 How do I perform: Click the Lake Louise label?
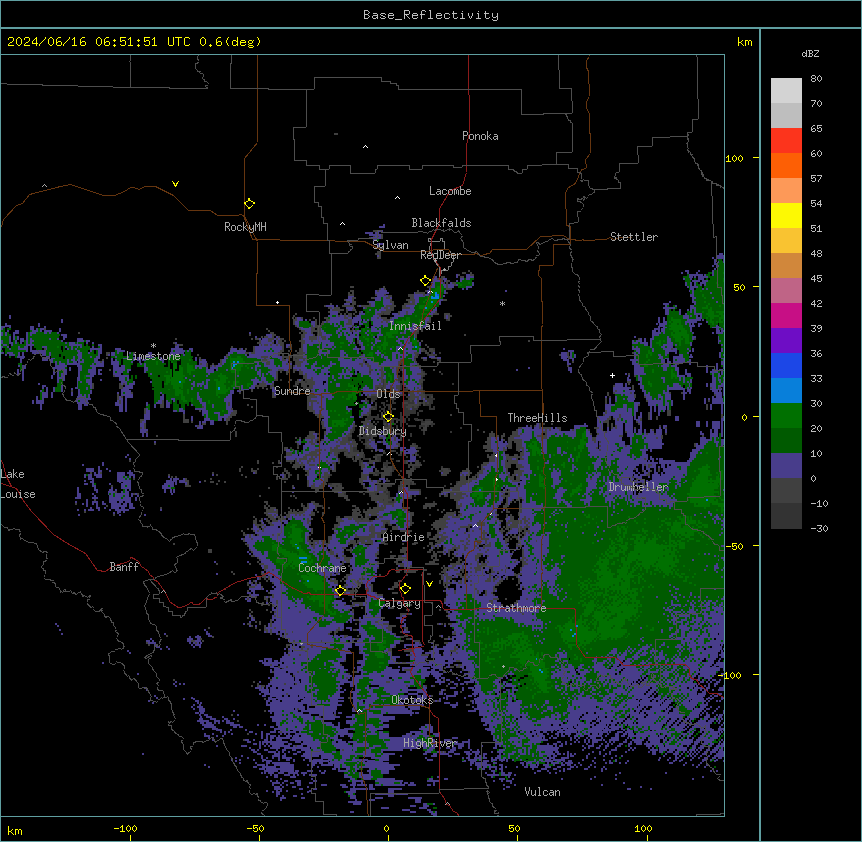pos(18,484)
